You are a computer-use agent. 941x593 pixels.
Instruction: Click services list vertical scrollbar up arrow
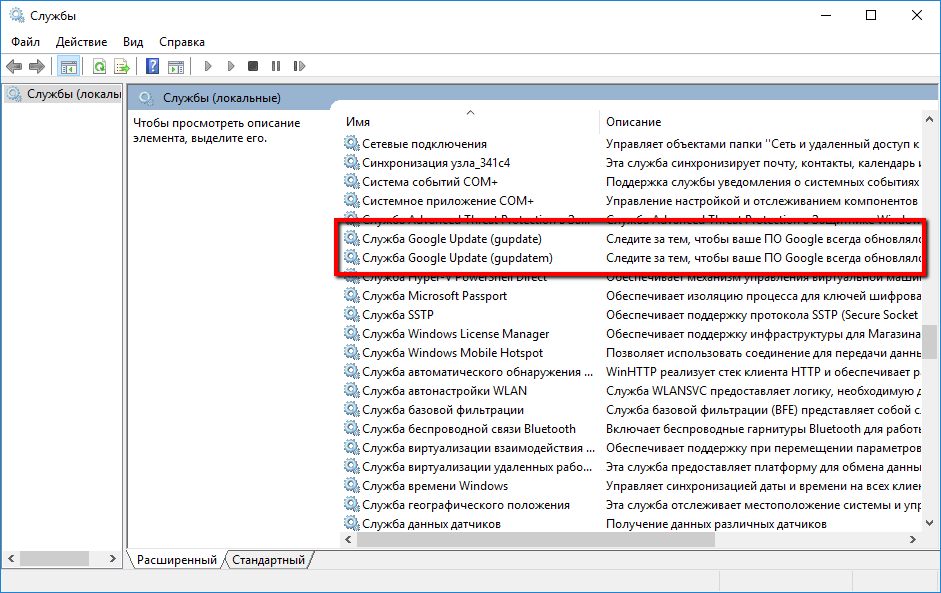(x=930, y=119)
